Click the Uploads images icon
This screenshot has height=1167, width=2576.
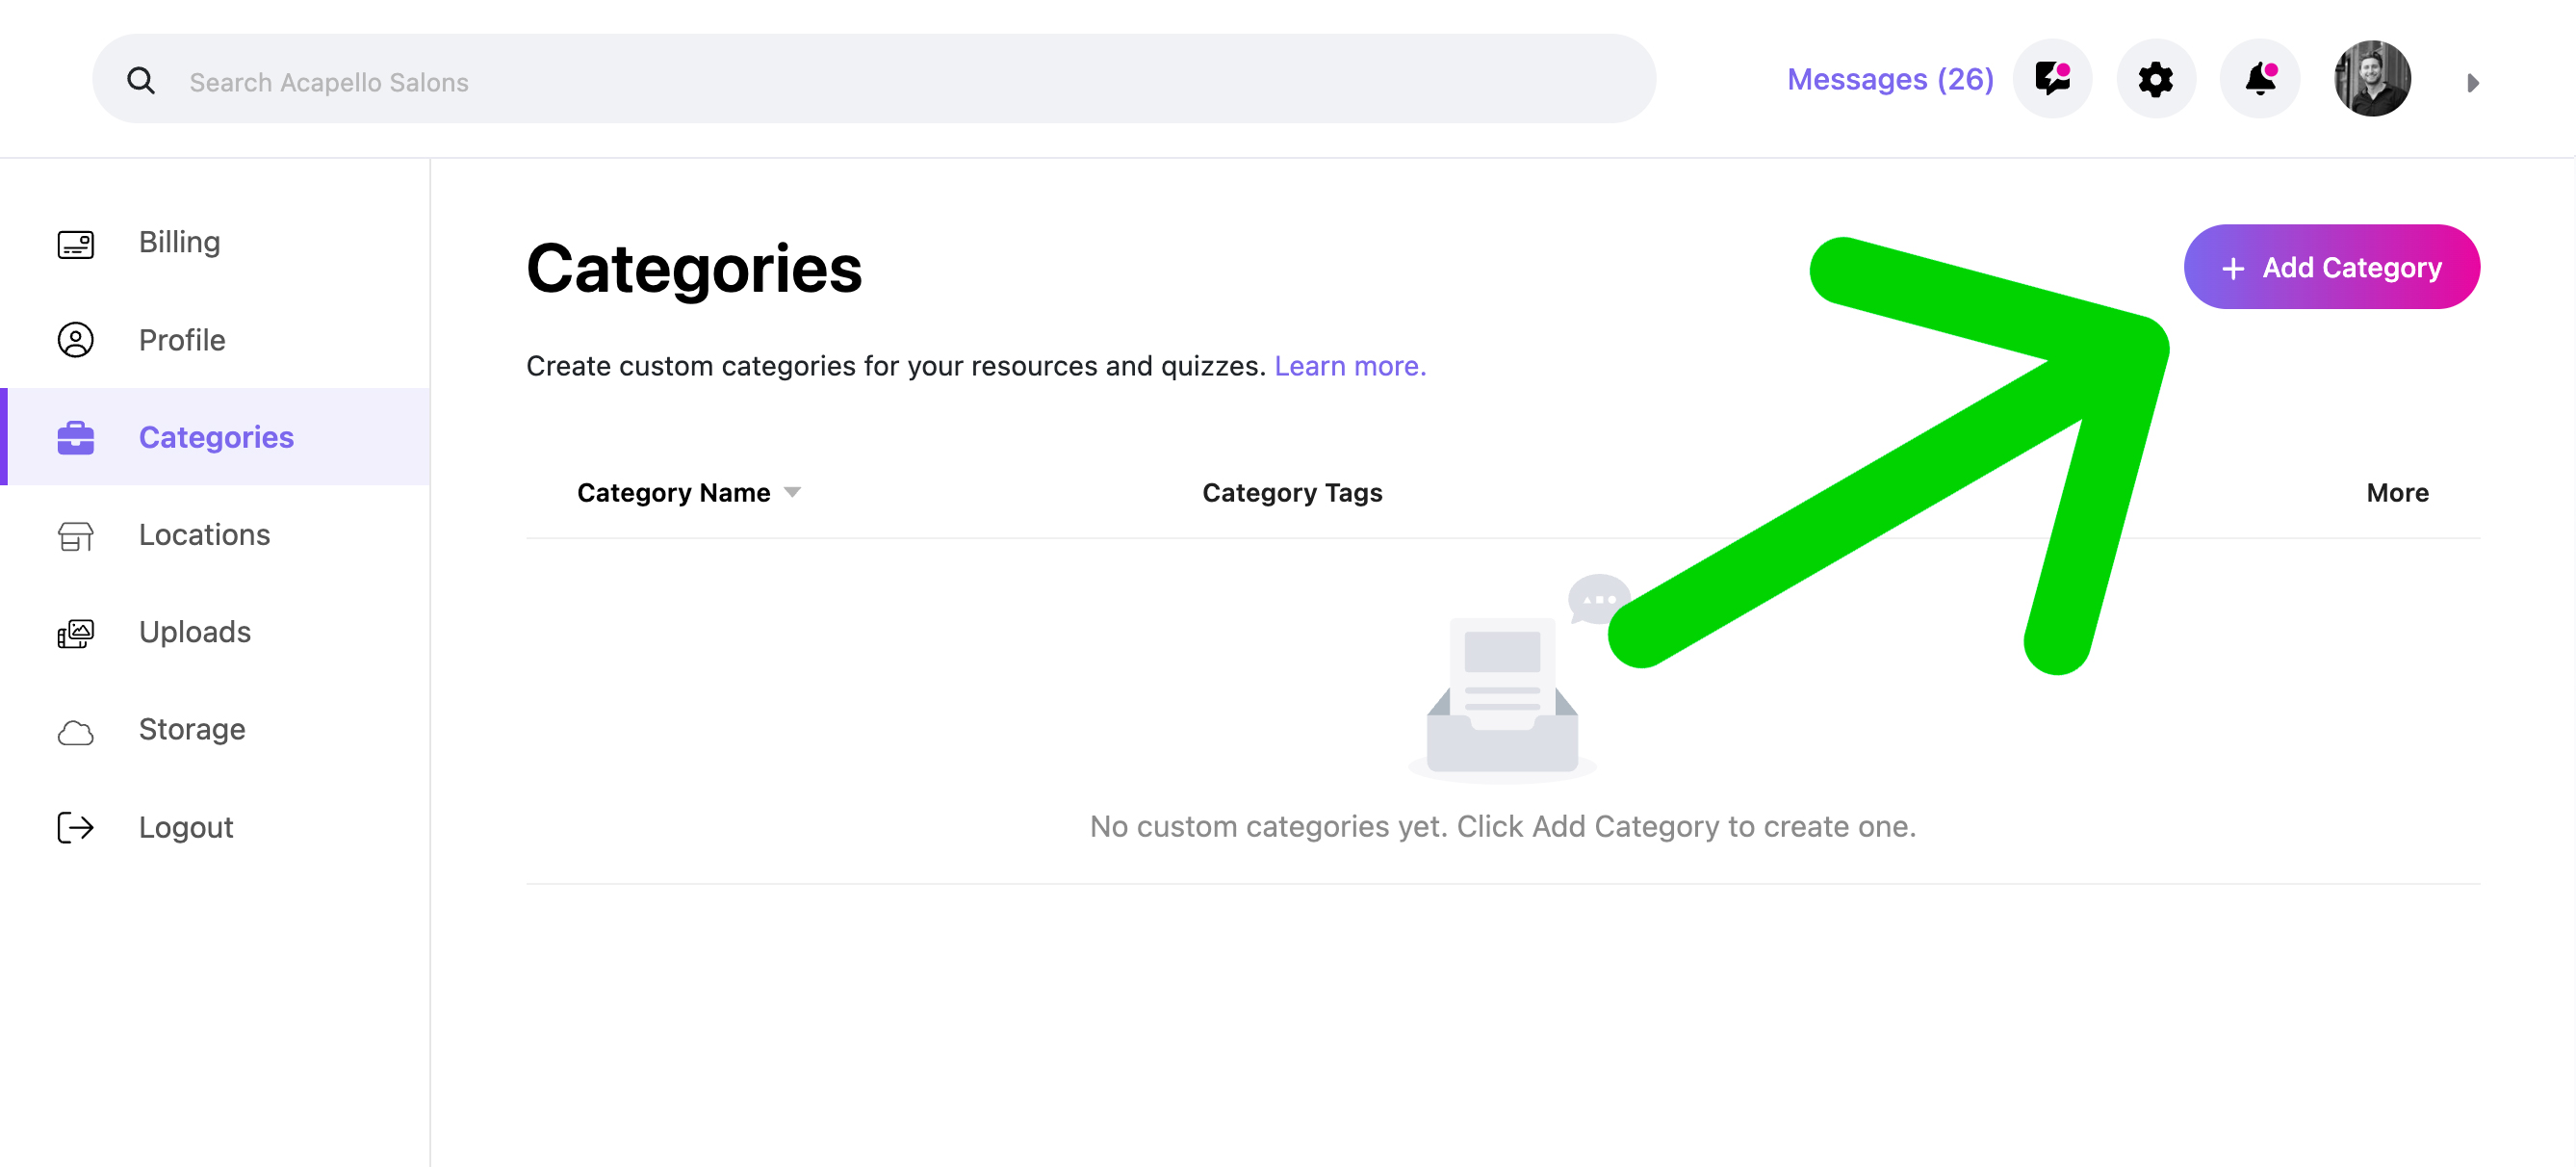(76, 633)
